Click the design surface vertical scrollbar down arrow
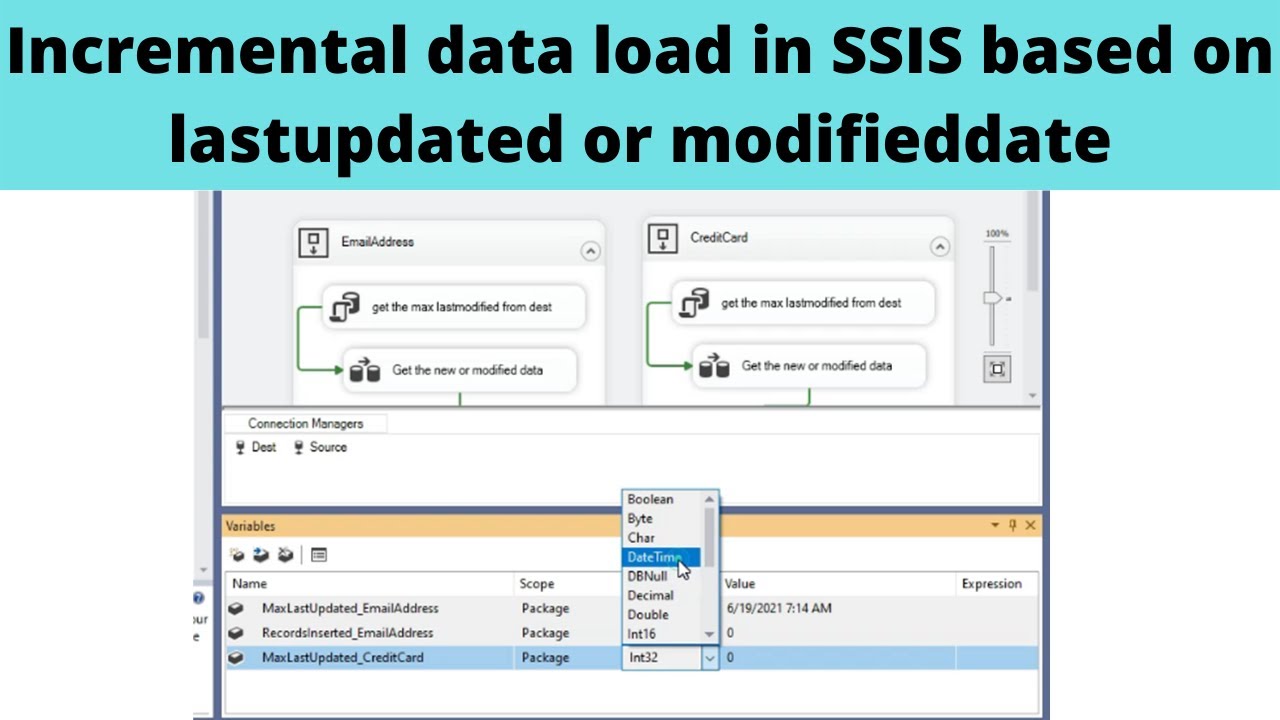This screenshot has height=720, width=1280. pos(1033,396)
